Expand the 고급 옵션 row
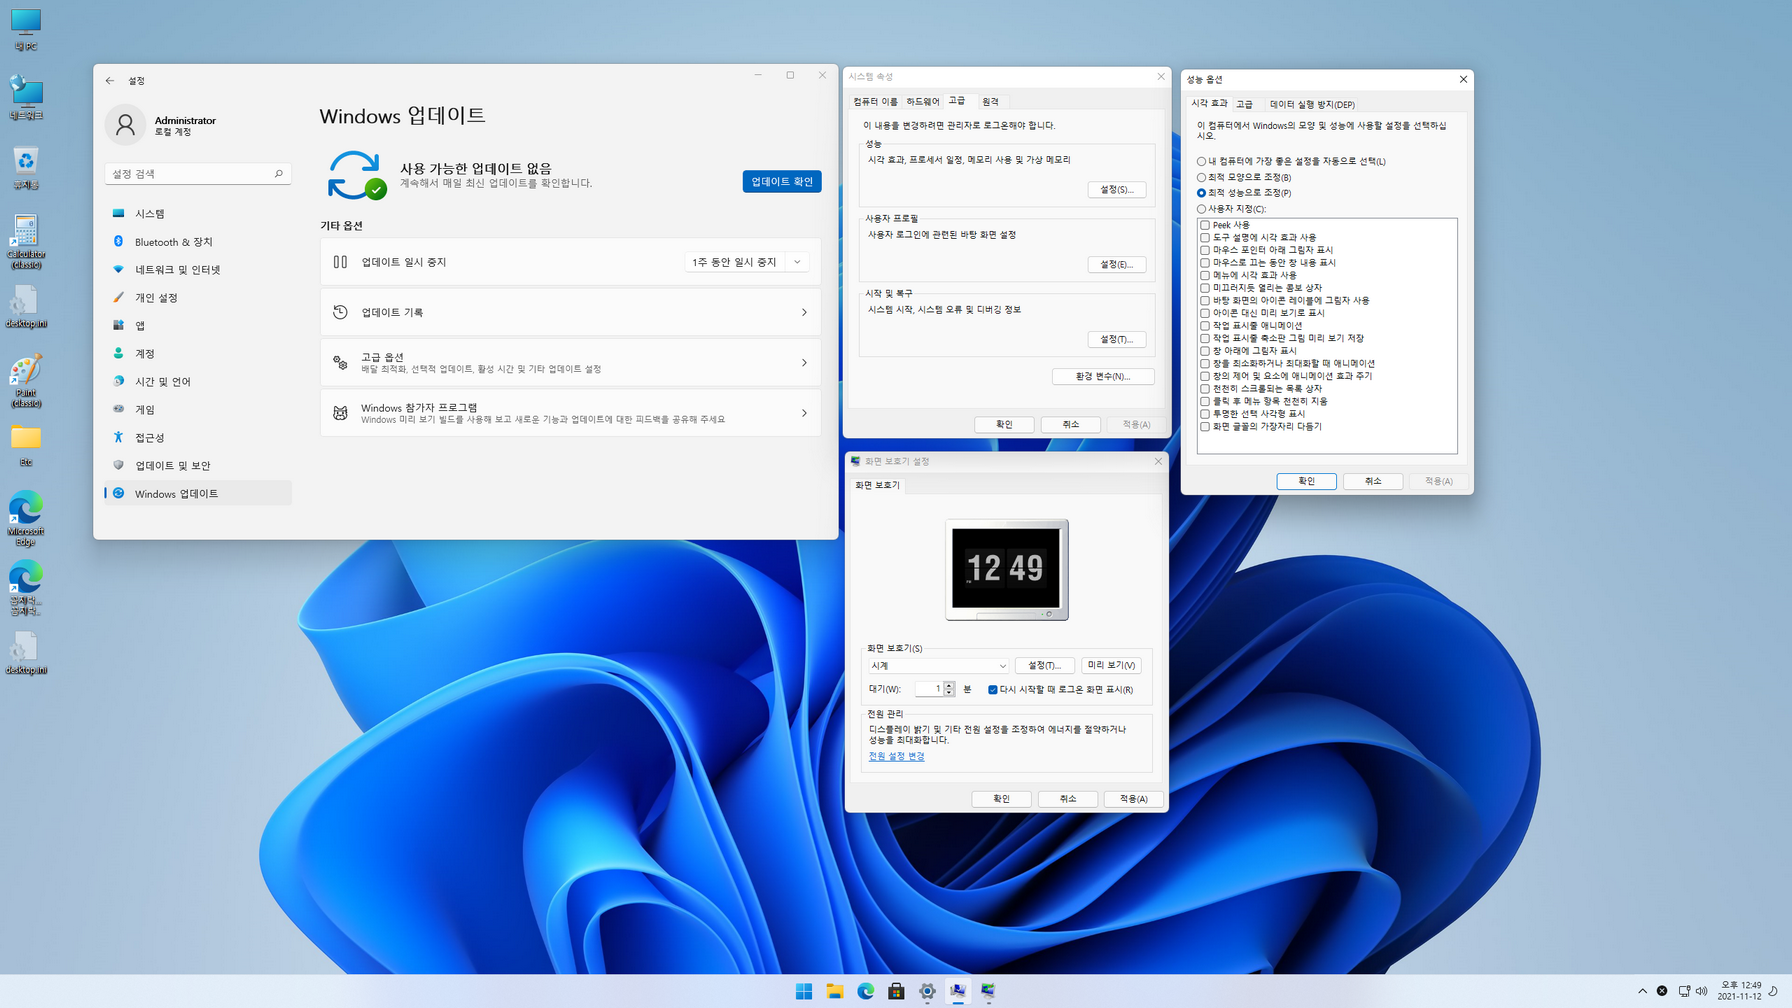Viewport: 1792px width, 1008px height. point(570,363)
